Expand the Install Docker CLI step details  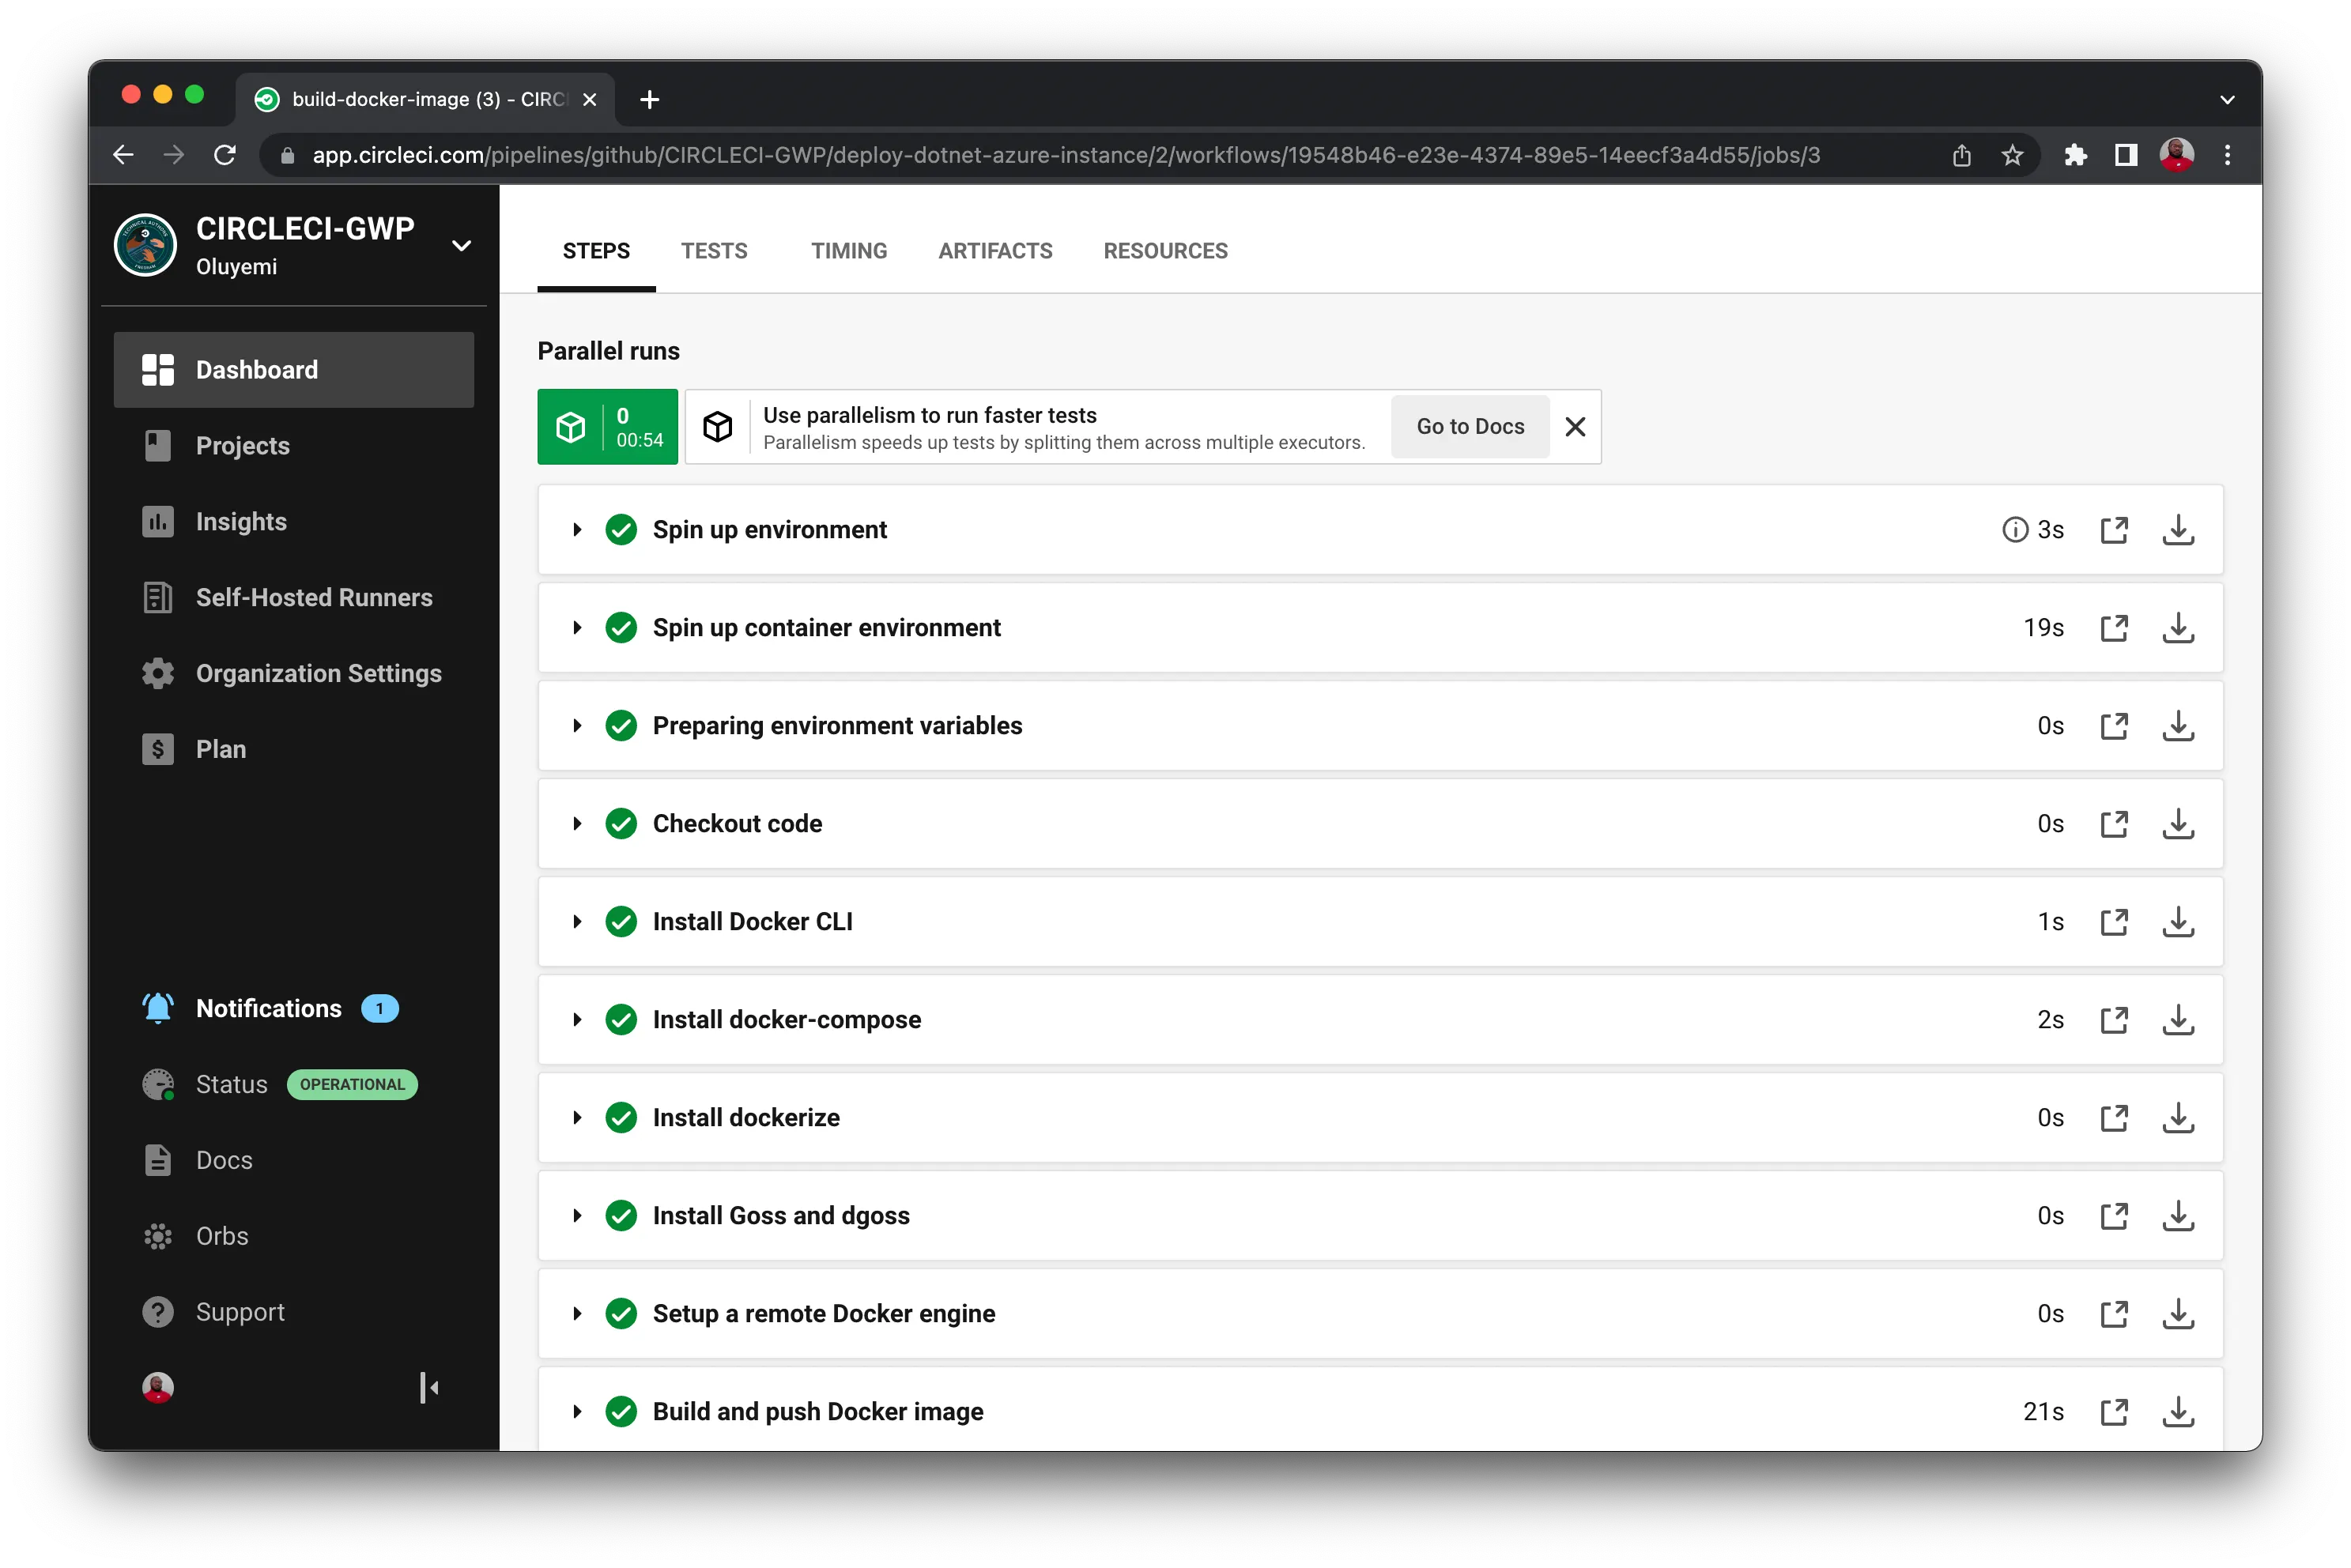coord(577,921)
